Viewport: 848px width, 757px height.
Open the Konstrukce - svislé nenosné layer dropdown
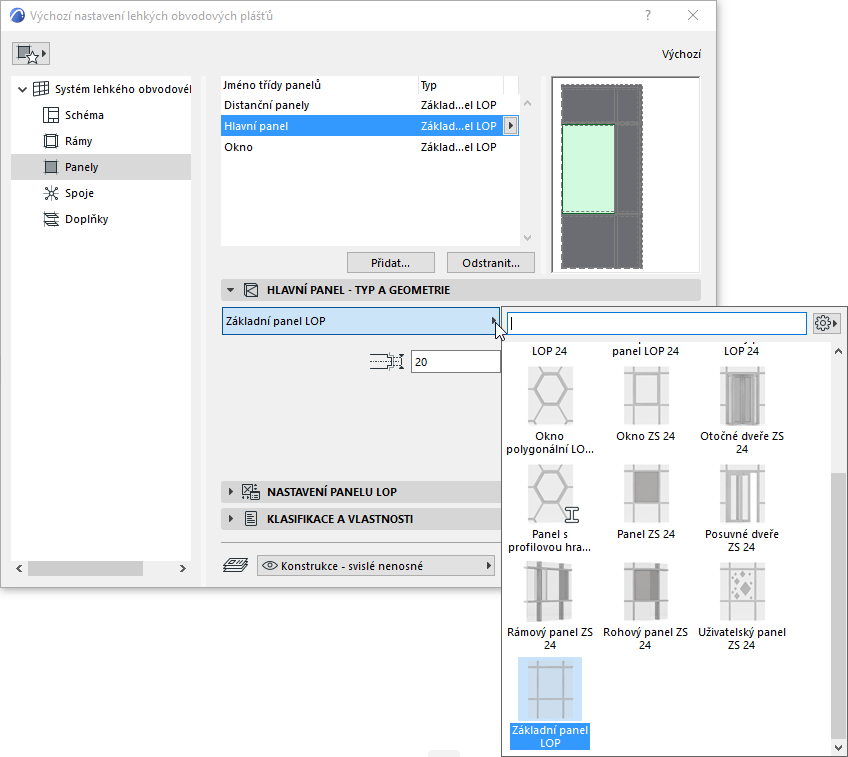point(376,566)
